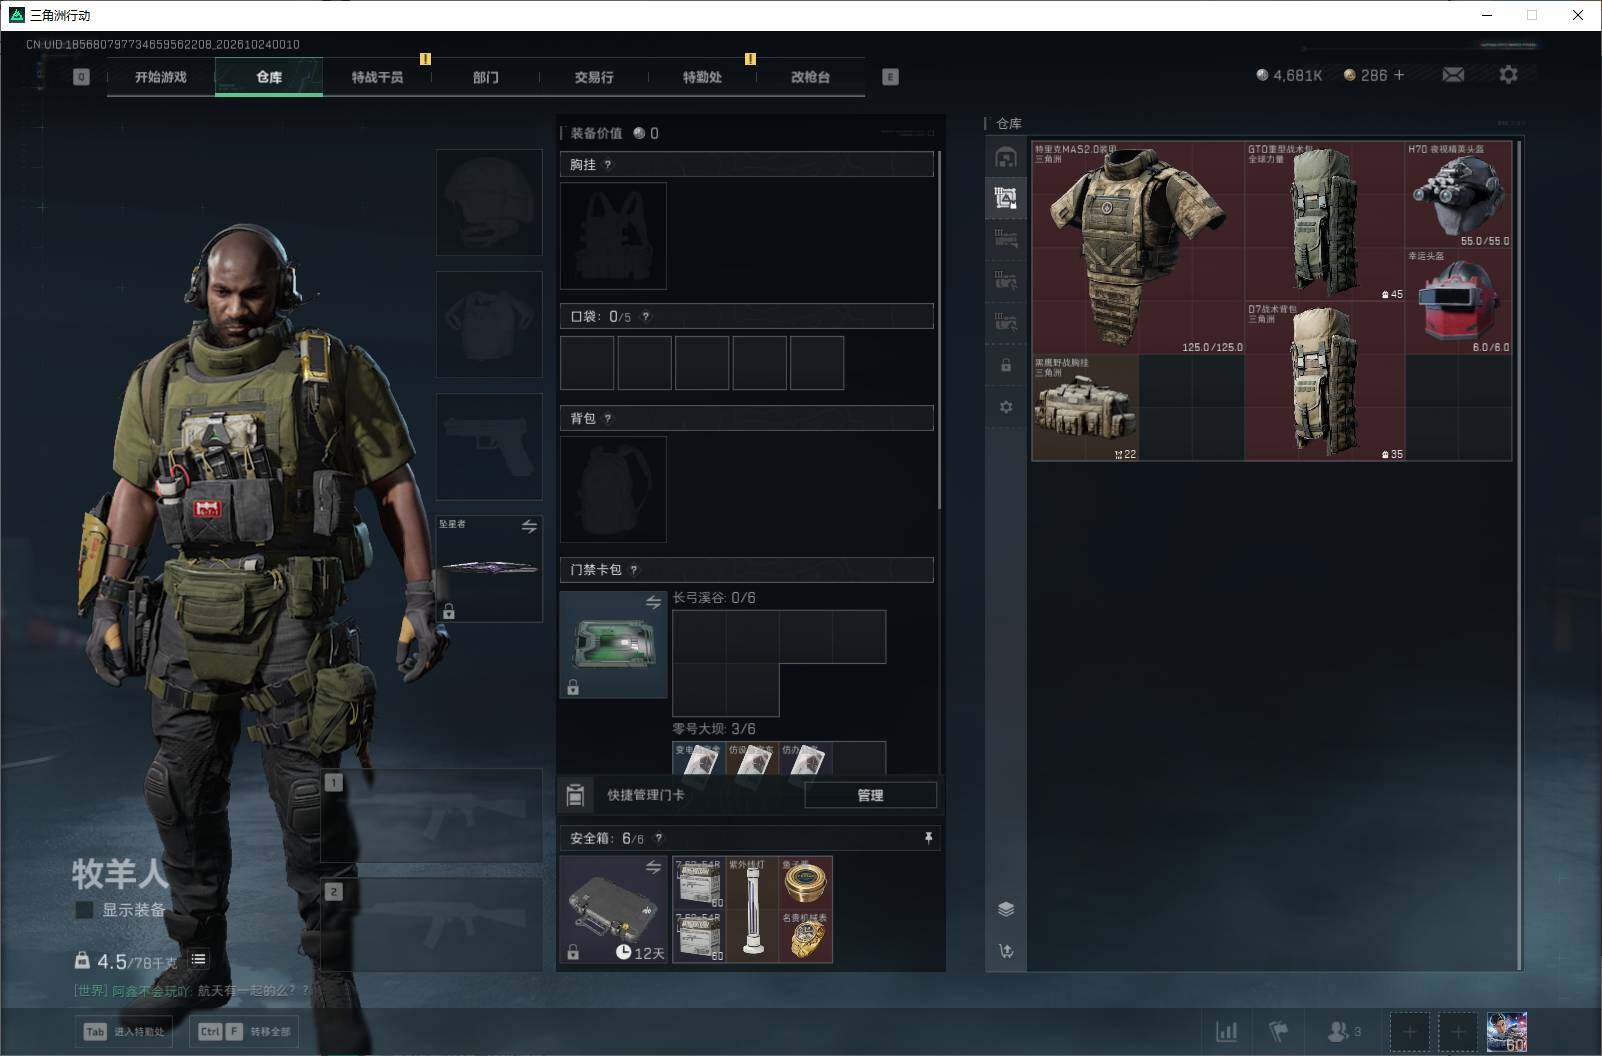Open the main warehouse storage tab icon

[1006, 157]
